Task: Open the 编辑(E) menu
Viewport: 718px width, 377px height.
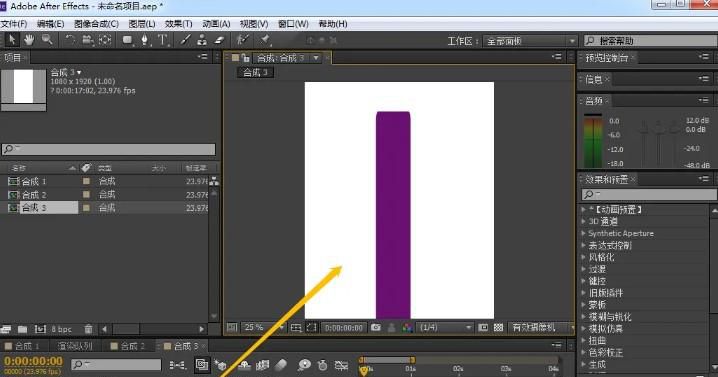Action: (x=50, y=24)
